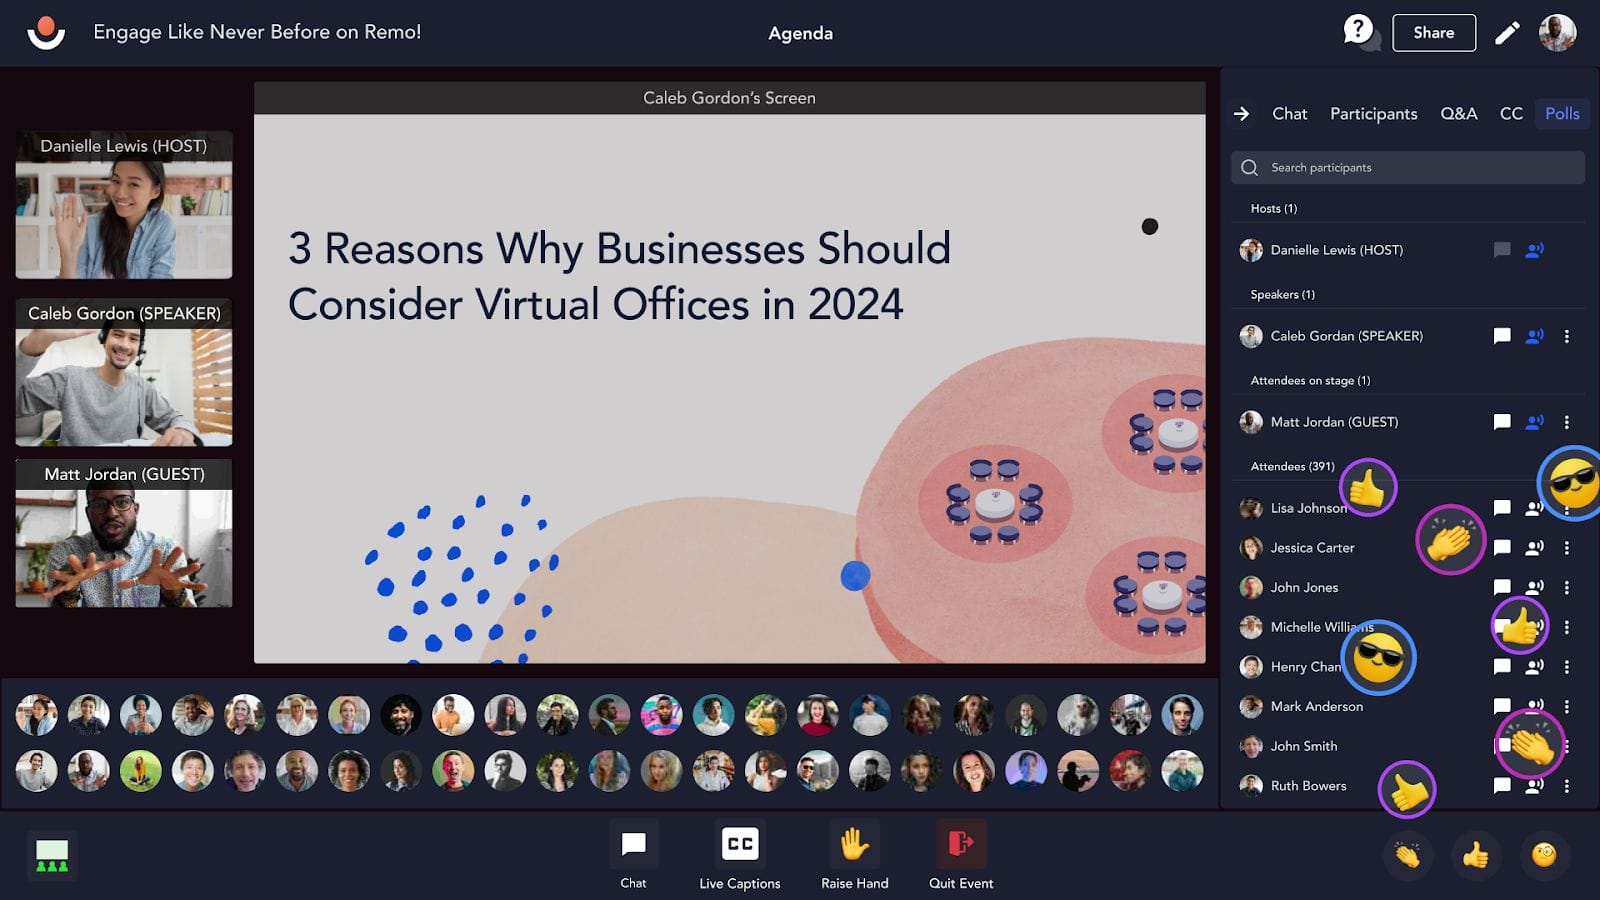Open the Chat icon in bottom toolbar
Screen dimensions: 1600x900
click(633, 846)
